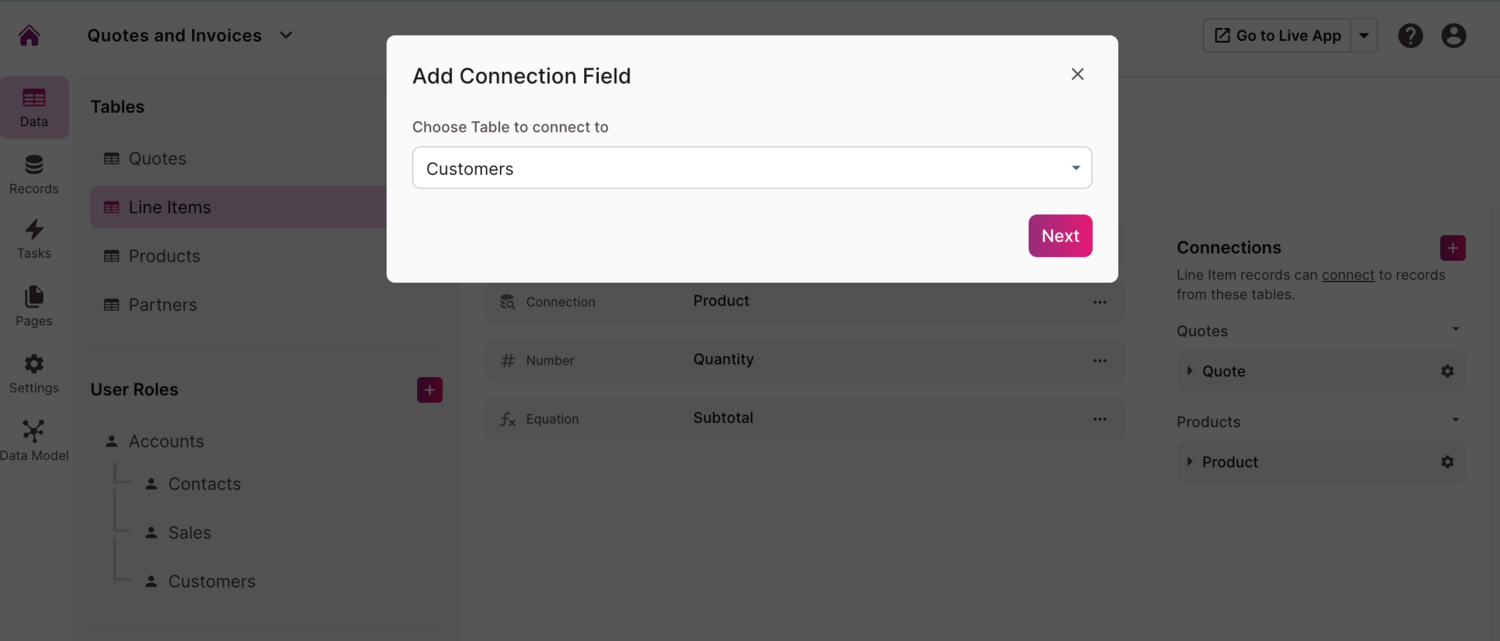The image size is (1500, 641).
Task: Add a new user role
Action: (x=430, y=390)
